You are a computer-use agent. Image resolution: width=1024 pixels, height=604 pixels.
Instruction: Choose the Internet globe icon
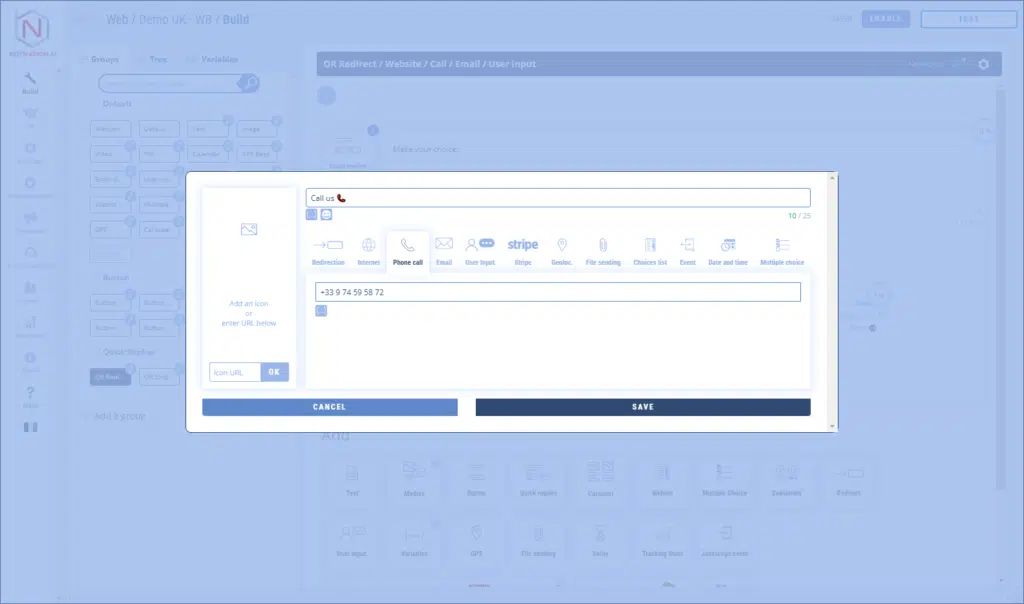369,245
